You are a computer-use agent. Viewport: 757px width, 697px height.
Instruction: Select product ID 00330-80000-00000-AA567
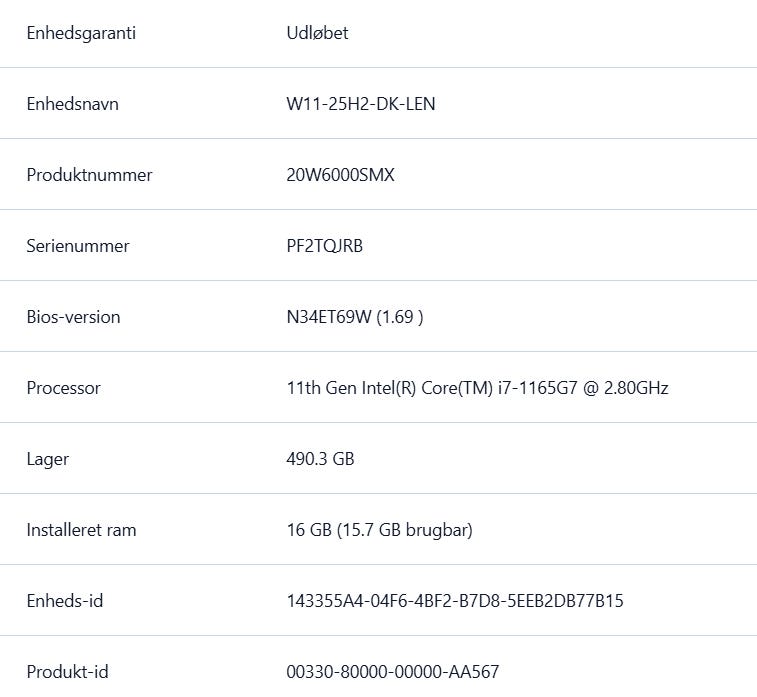pos(392,672)
